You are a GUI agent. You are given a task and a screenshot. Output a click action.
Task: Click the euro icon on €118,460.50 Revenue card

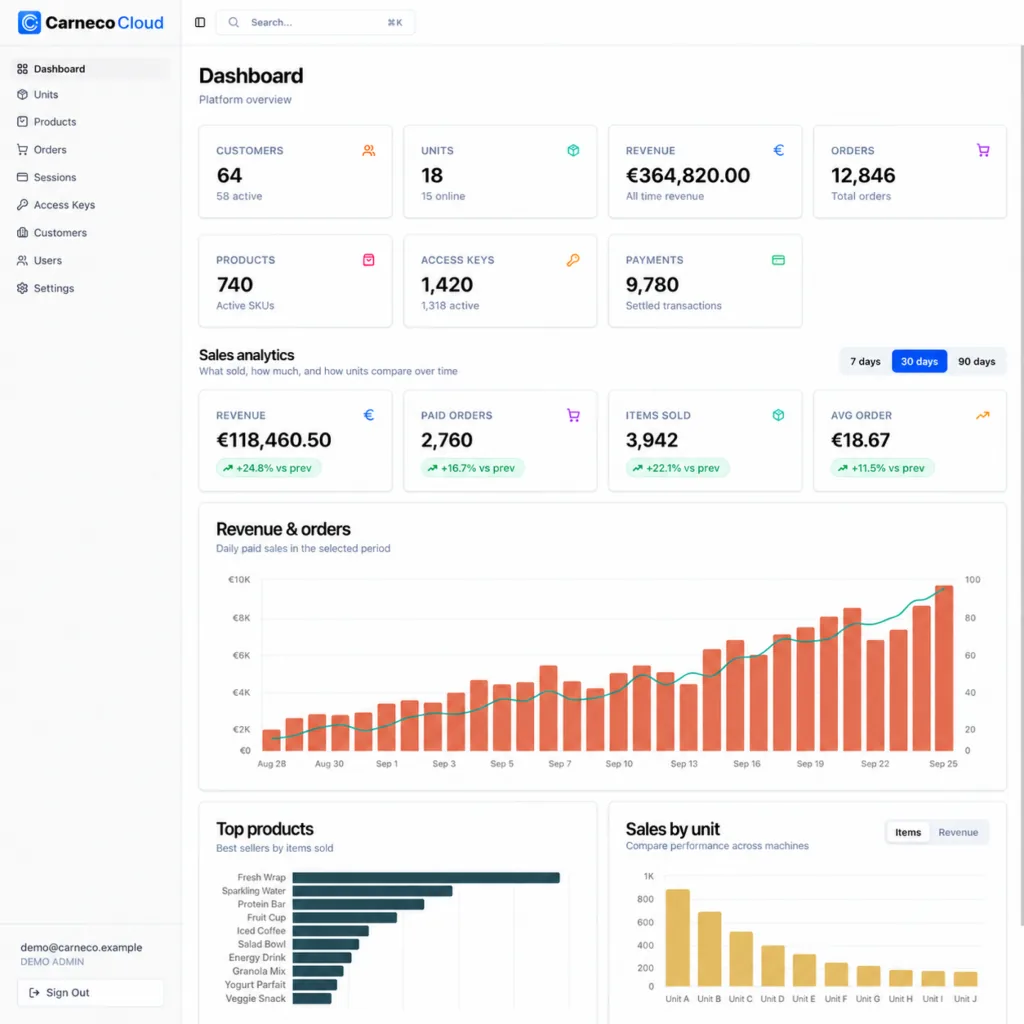tap(368, 415)
